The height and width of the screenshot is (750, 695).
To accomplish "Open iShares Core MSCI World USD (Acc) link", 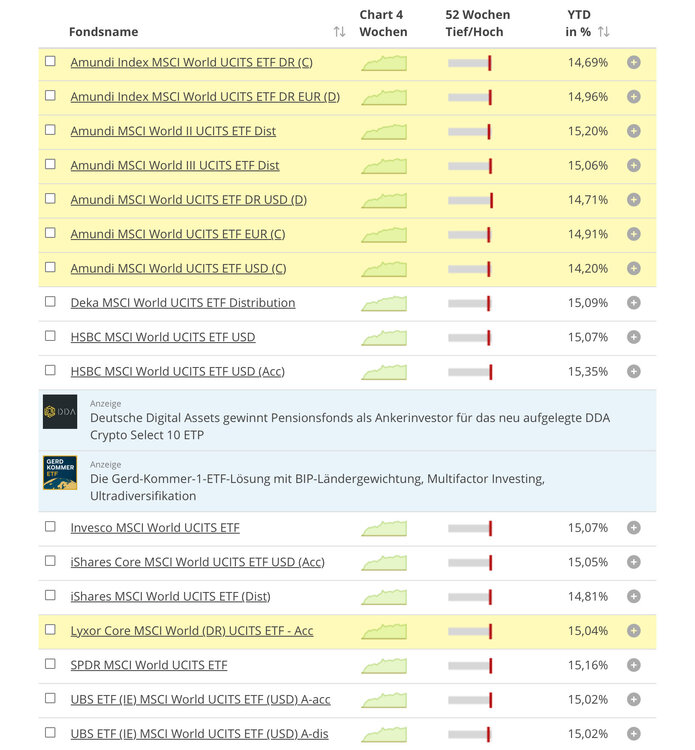I will point(198,562).
